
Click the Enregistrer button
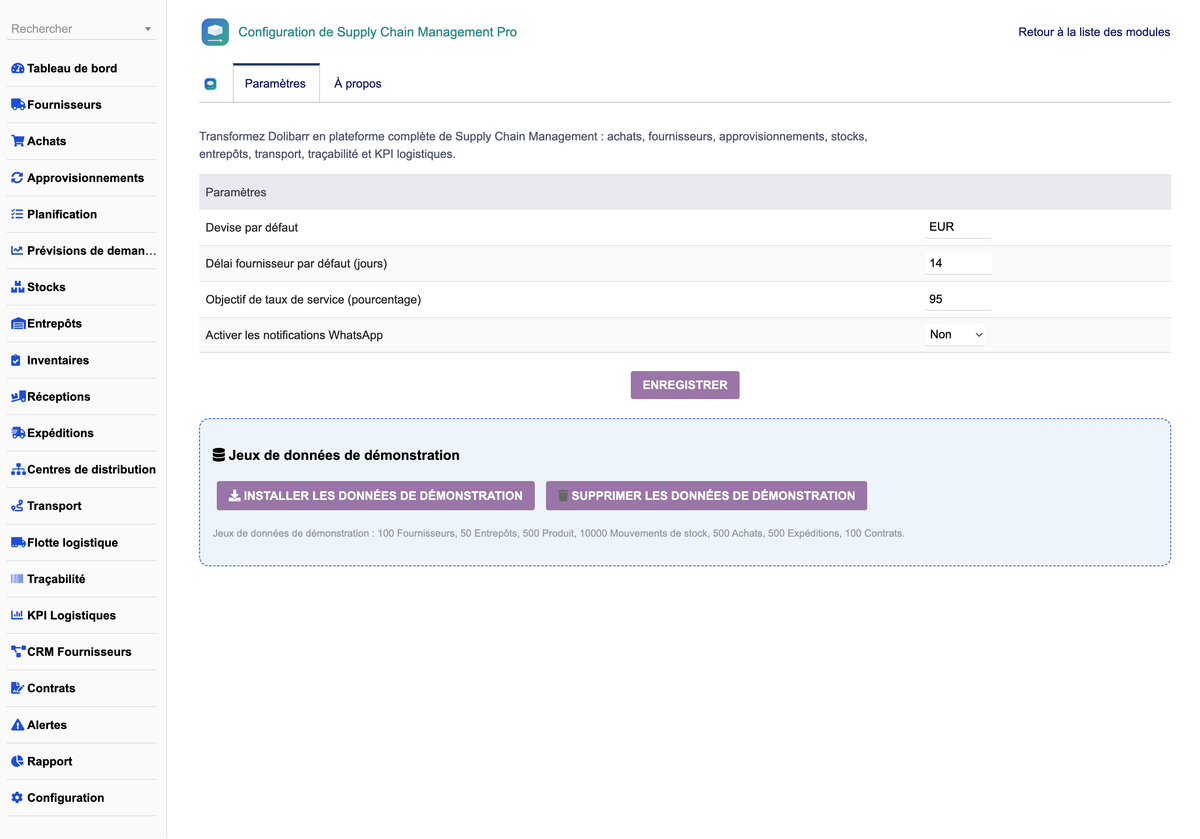click(685, 385)
